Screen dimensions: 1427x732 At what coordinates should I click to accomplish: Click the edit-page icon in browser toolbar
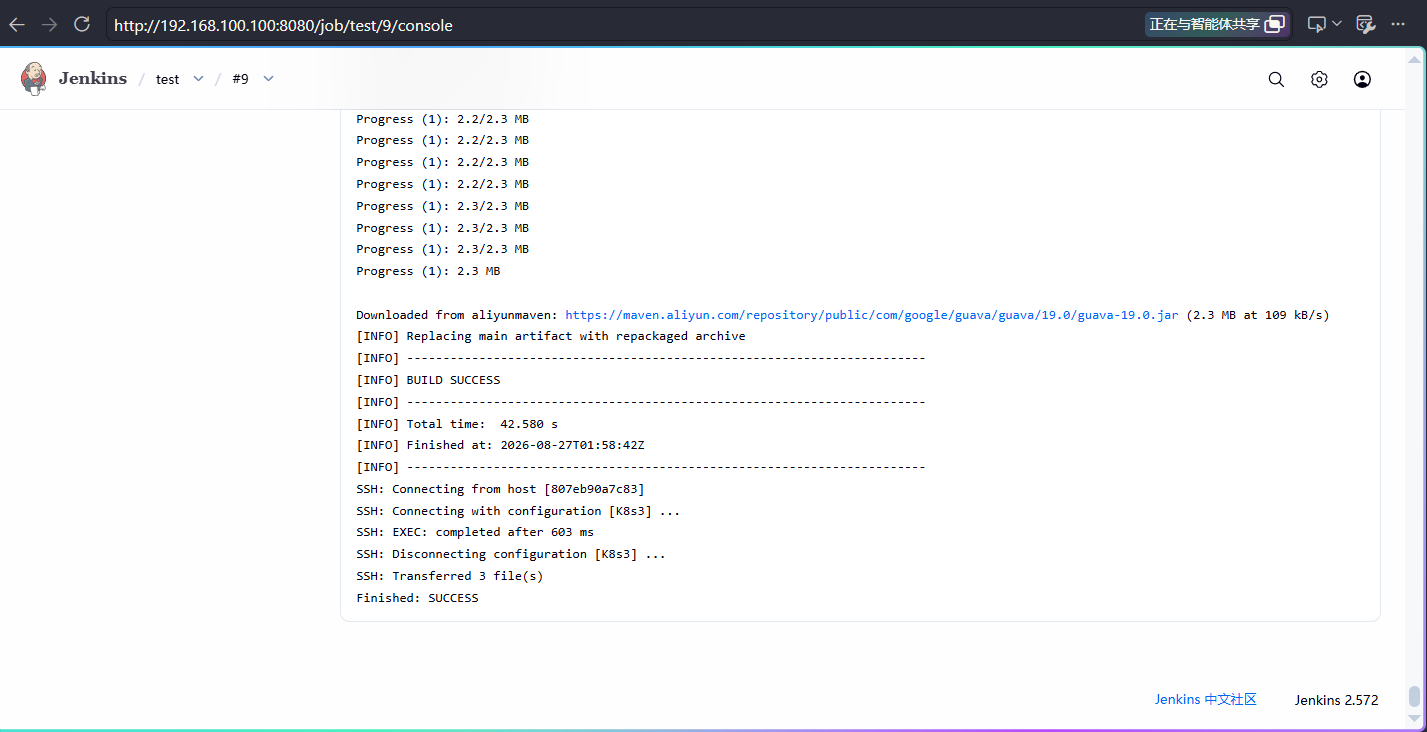click(x=1365, y=24)
